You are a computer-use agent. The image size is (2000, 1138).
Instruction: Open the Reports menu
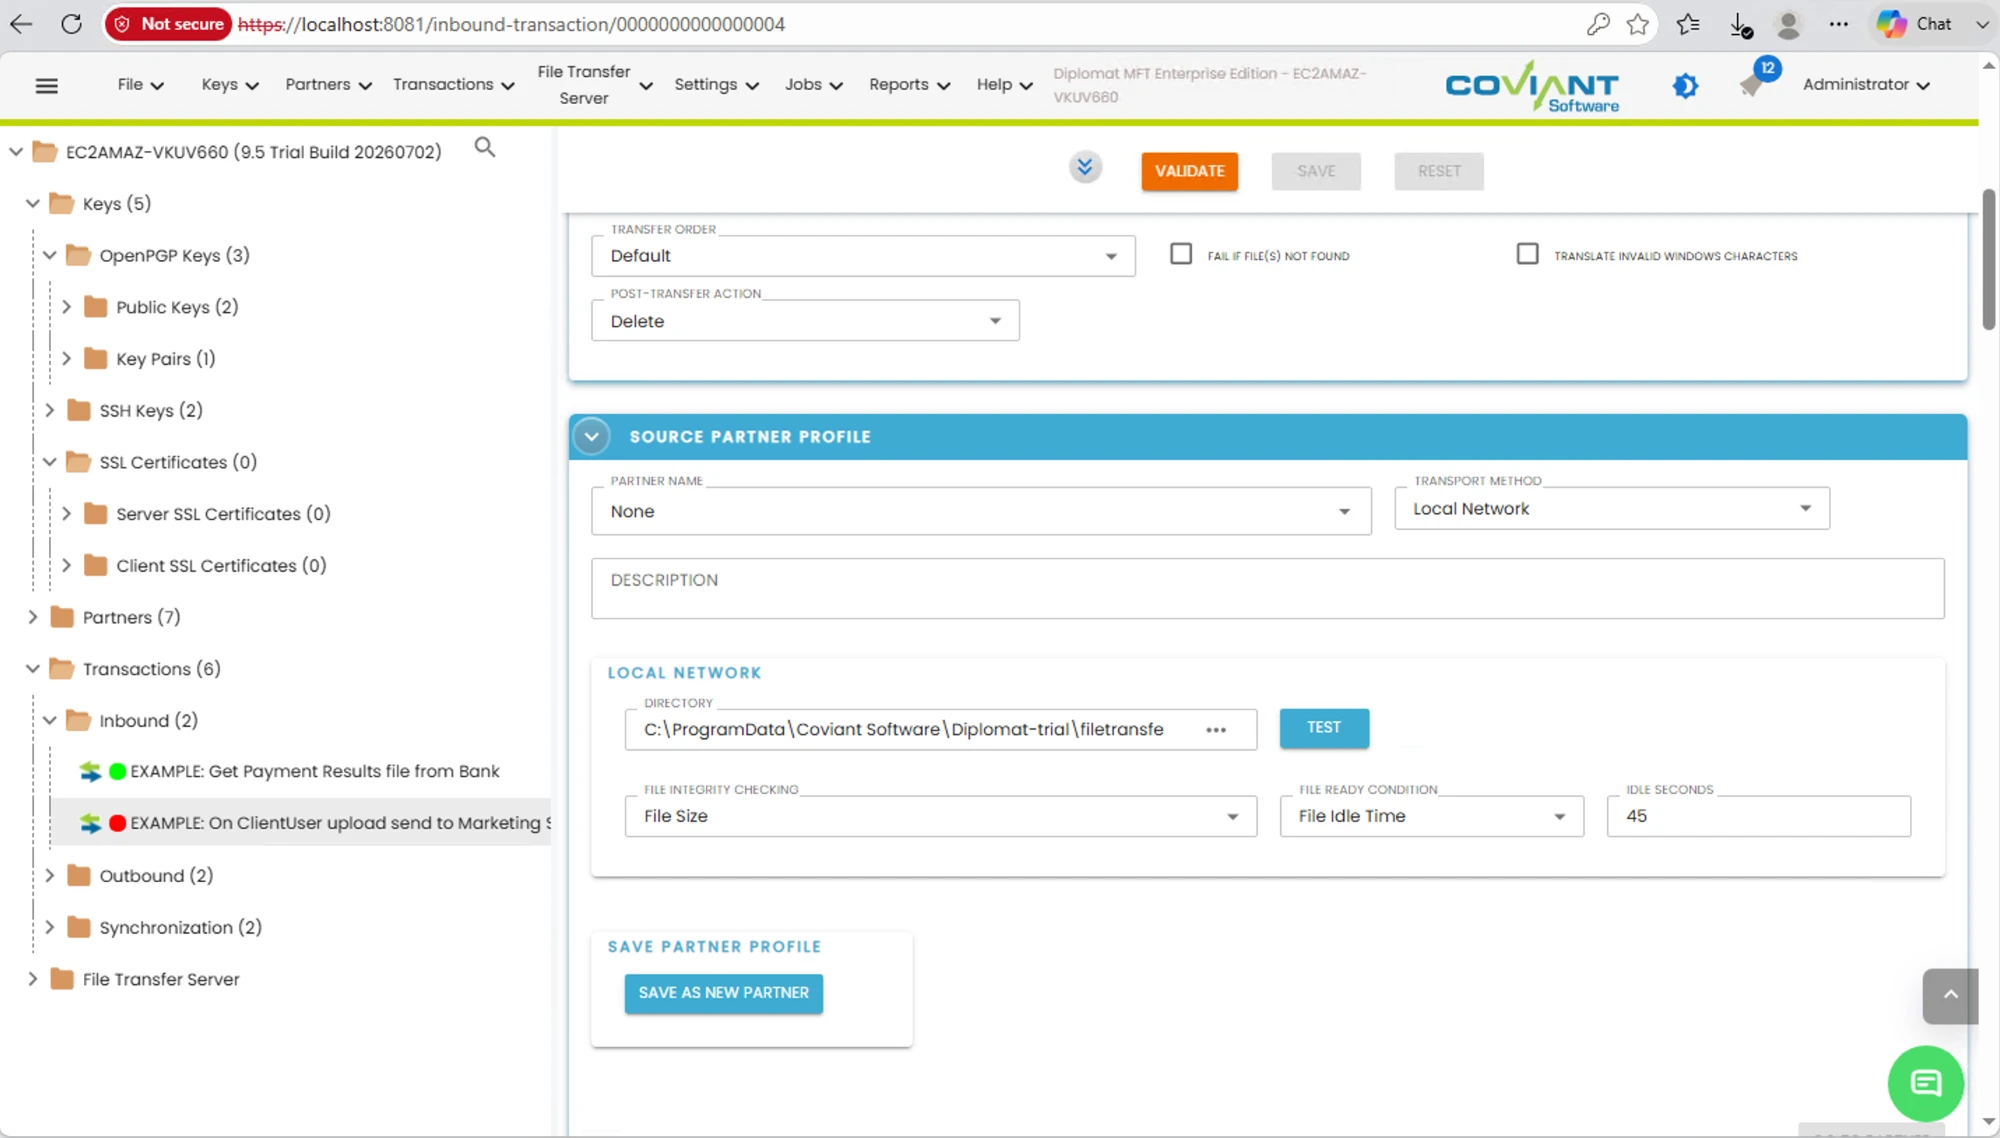click(909, 85)
